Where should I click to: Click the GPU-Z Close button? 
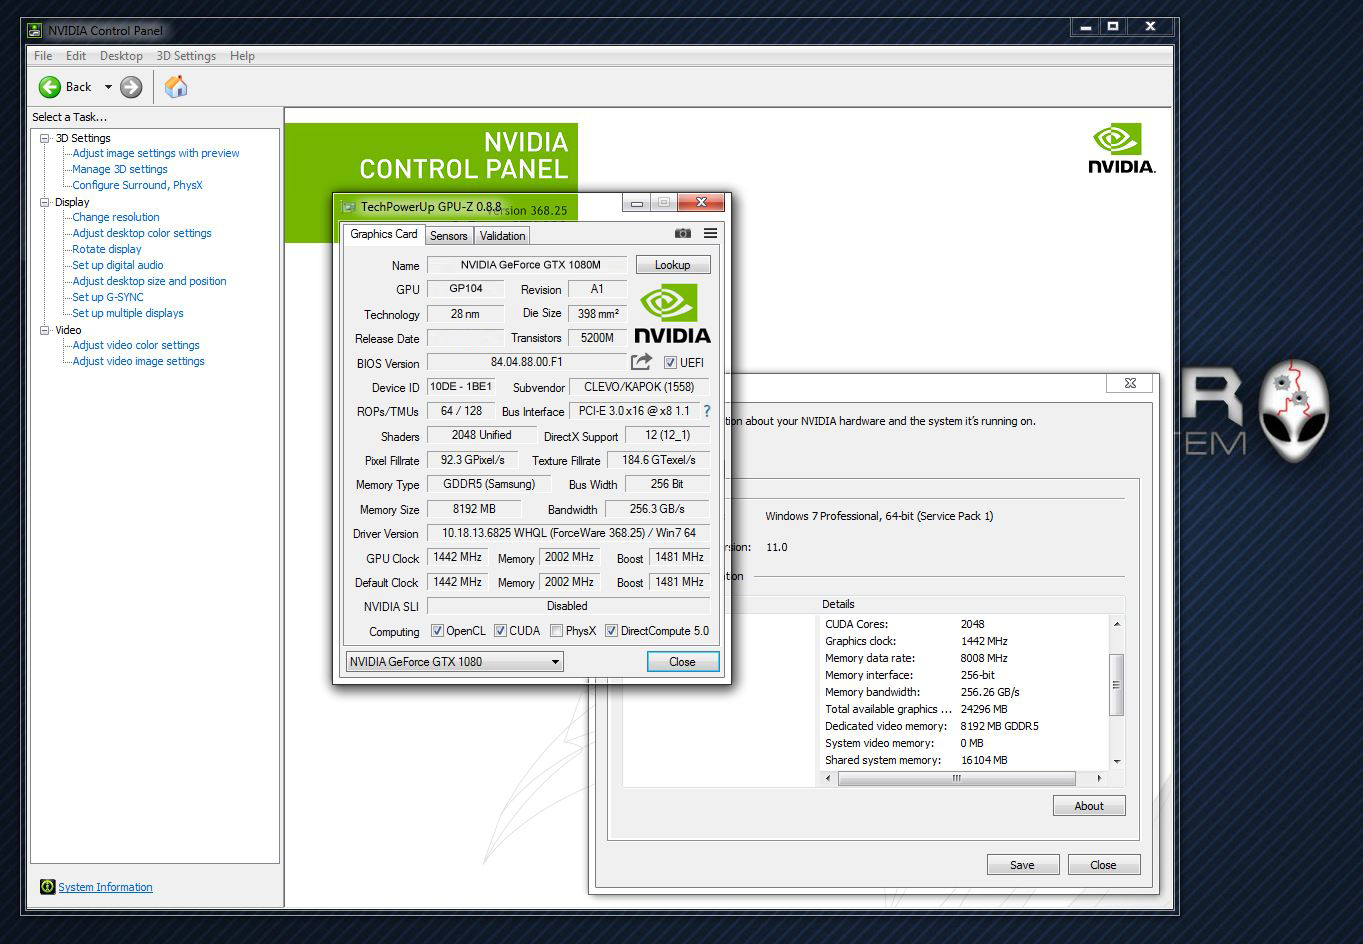coord(682,661)
